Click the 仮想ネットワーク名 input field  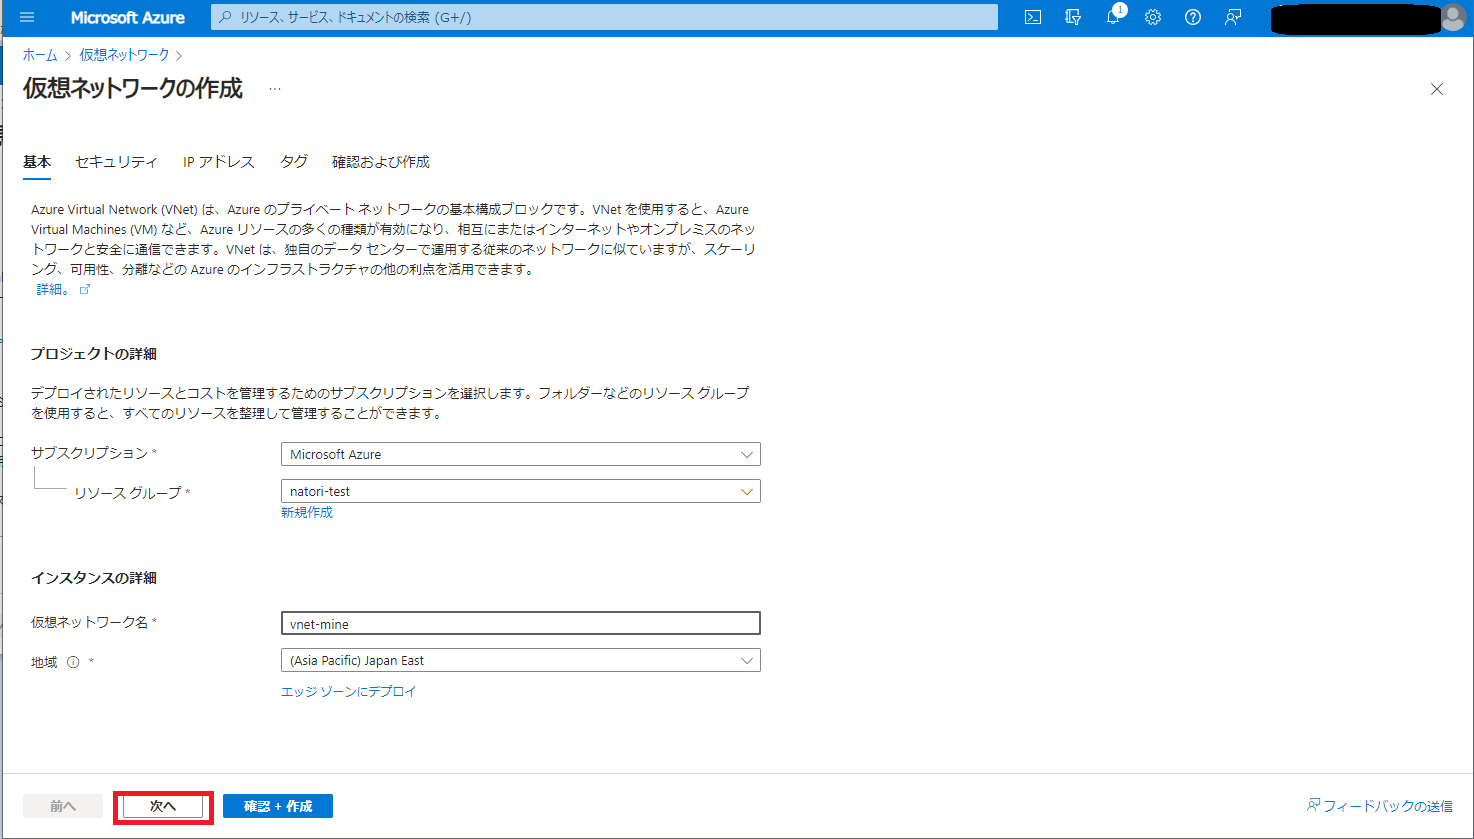coord(521,623)
